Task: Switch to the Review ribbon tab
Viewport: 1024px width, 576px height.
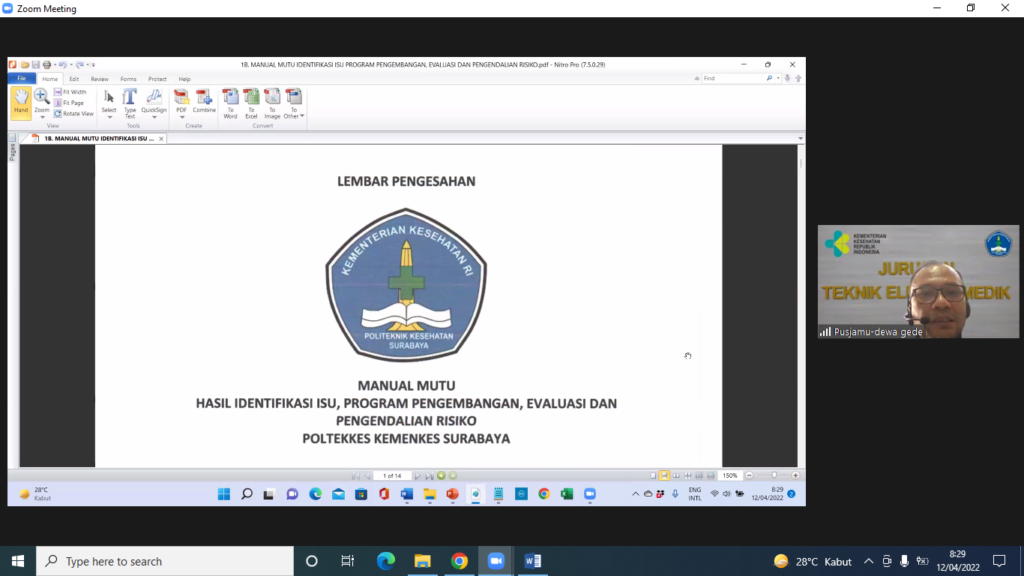Action: pyautogui.click(x=99, y=79)
